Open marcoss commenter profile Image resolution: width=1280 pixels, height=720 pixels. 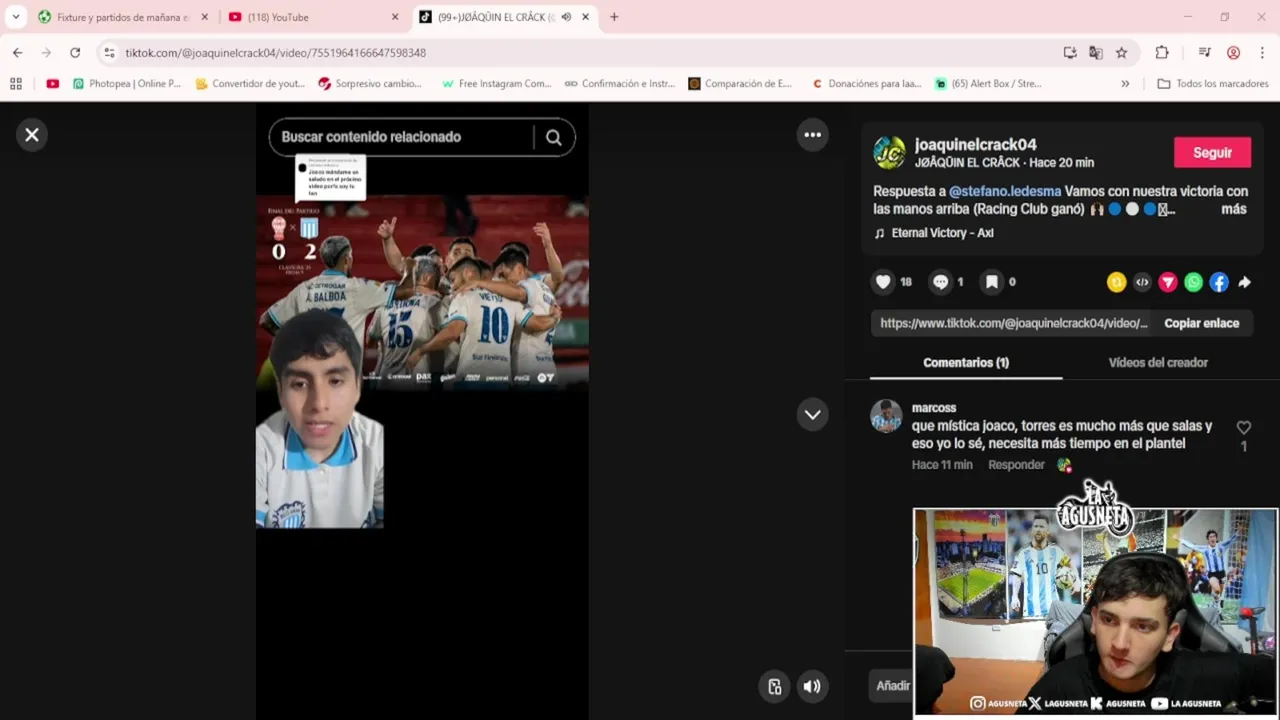click(x=934, y=408)
